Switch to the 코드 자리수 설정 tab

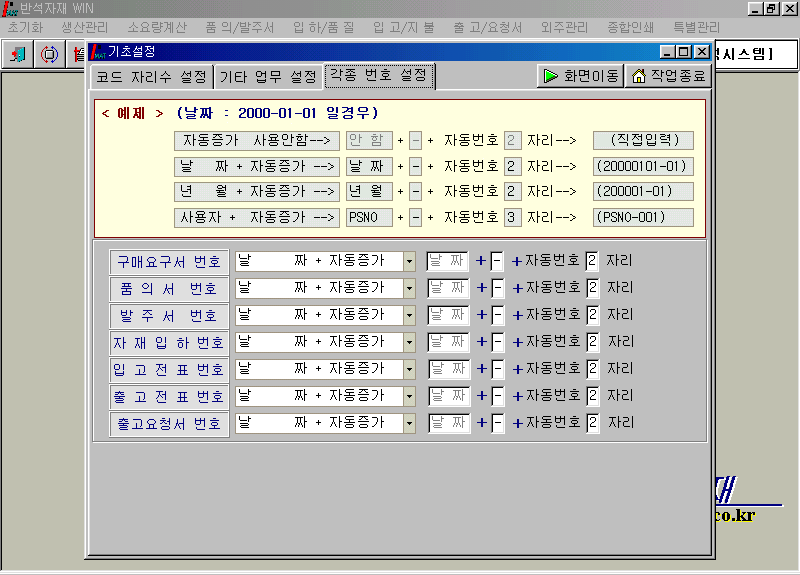[151, 76]
